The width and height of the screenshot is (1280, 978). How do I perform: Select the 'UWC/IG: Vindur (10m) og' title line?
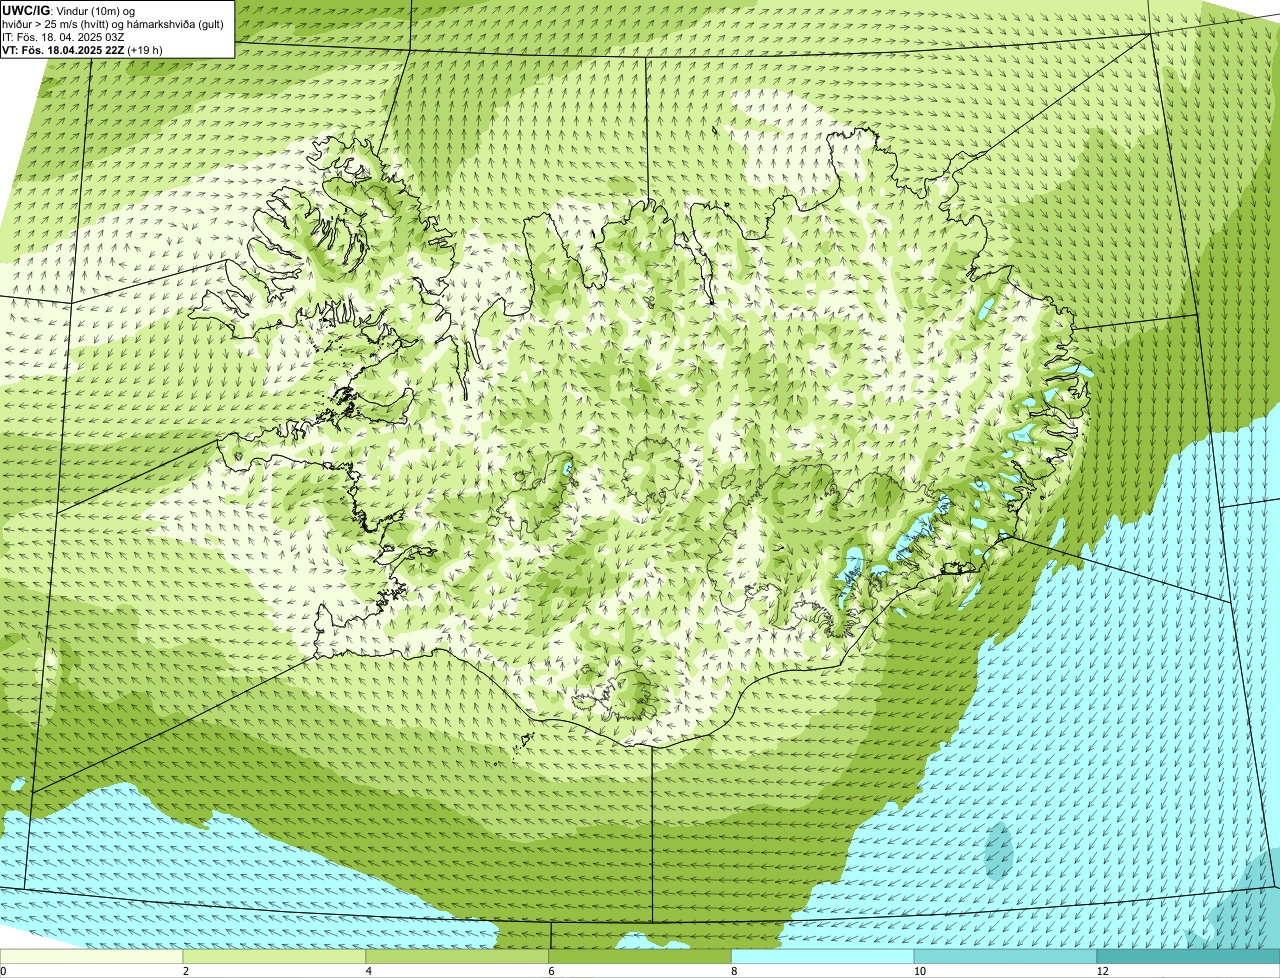coord(69,10)
